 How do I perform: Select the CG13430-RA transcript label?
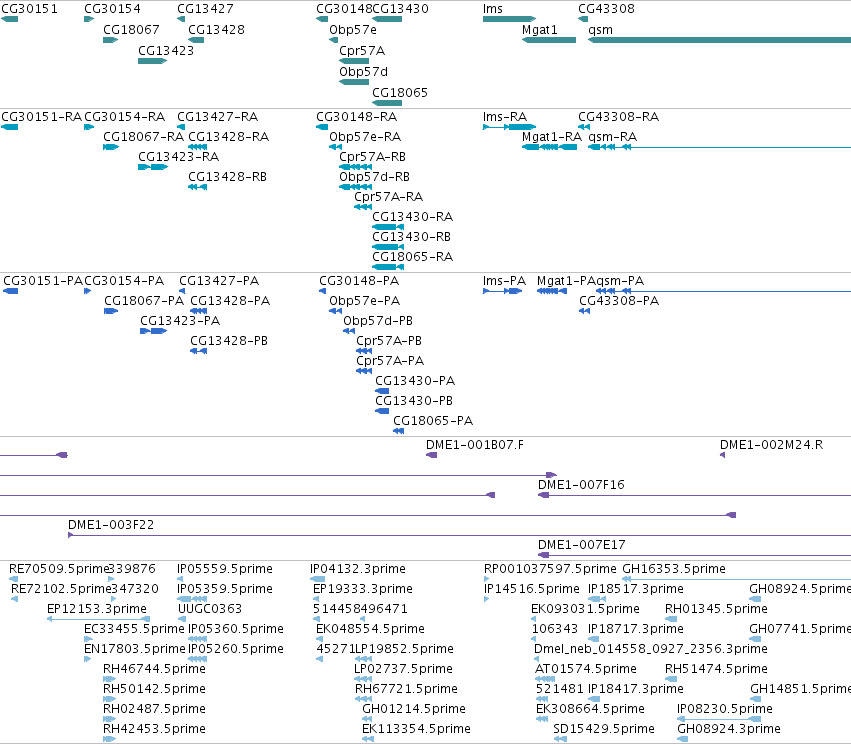[x=412, y=217]
